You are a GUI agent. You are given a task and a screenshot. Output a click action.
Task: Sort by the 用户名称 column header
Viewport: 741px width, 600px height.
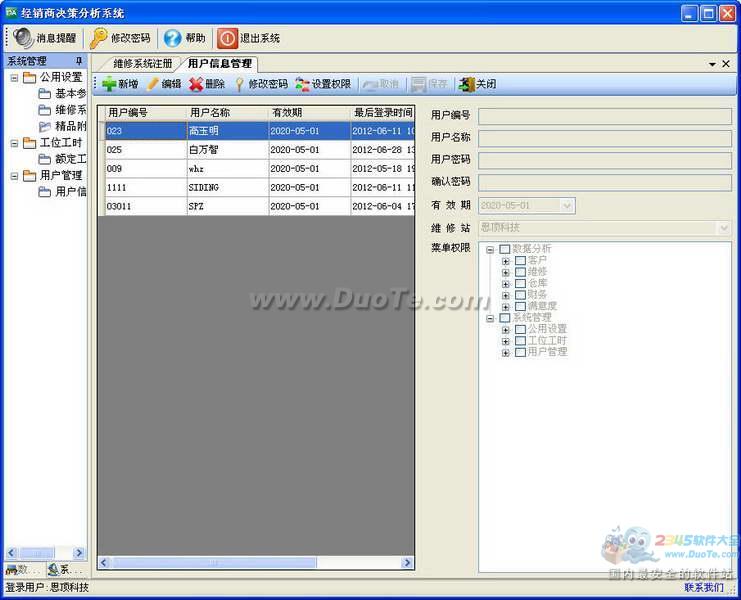pyautogui.click(x=228, y=113)
